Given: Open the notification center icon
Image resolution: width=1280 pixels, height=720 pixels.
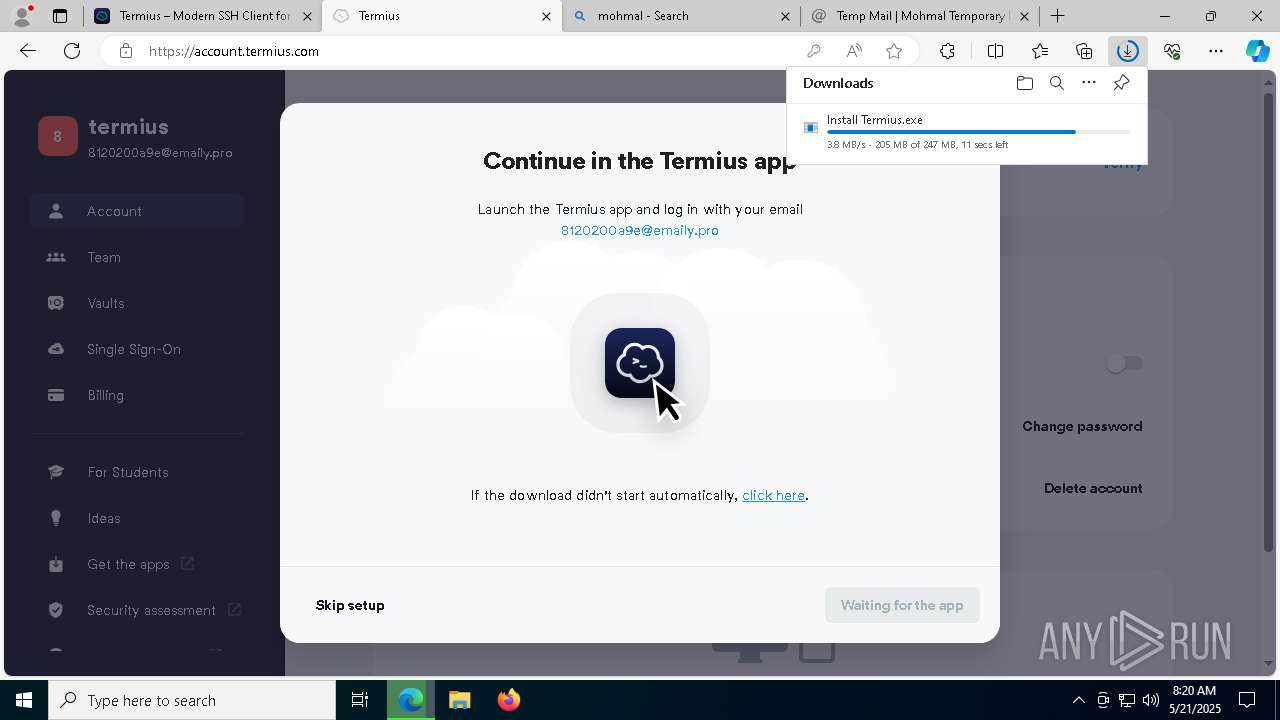Looking at the screenshot, I should 1247,700.
